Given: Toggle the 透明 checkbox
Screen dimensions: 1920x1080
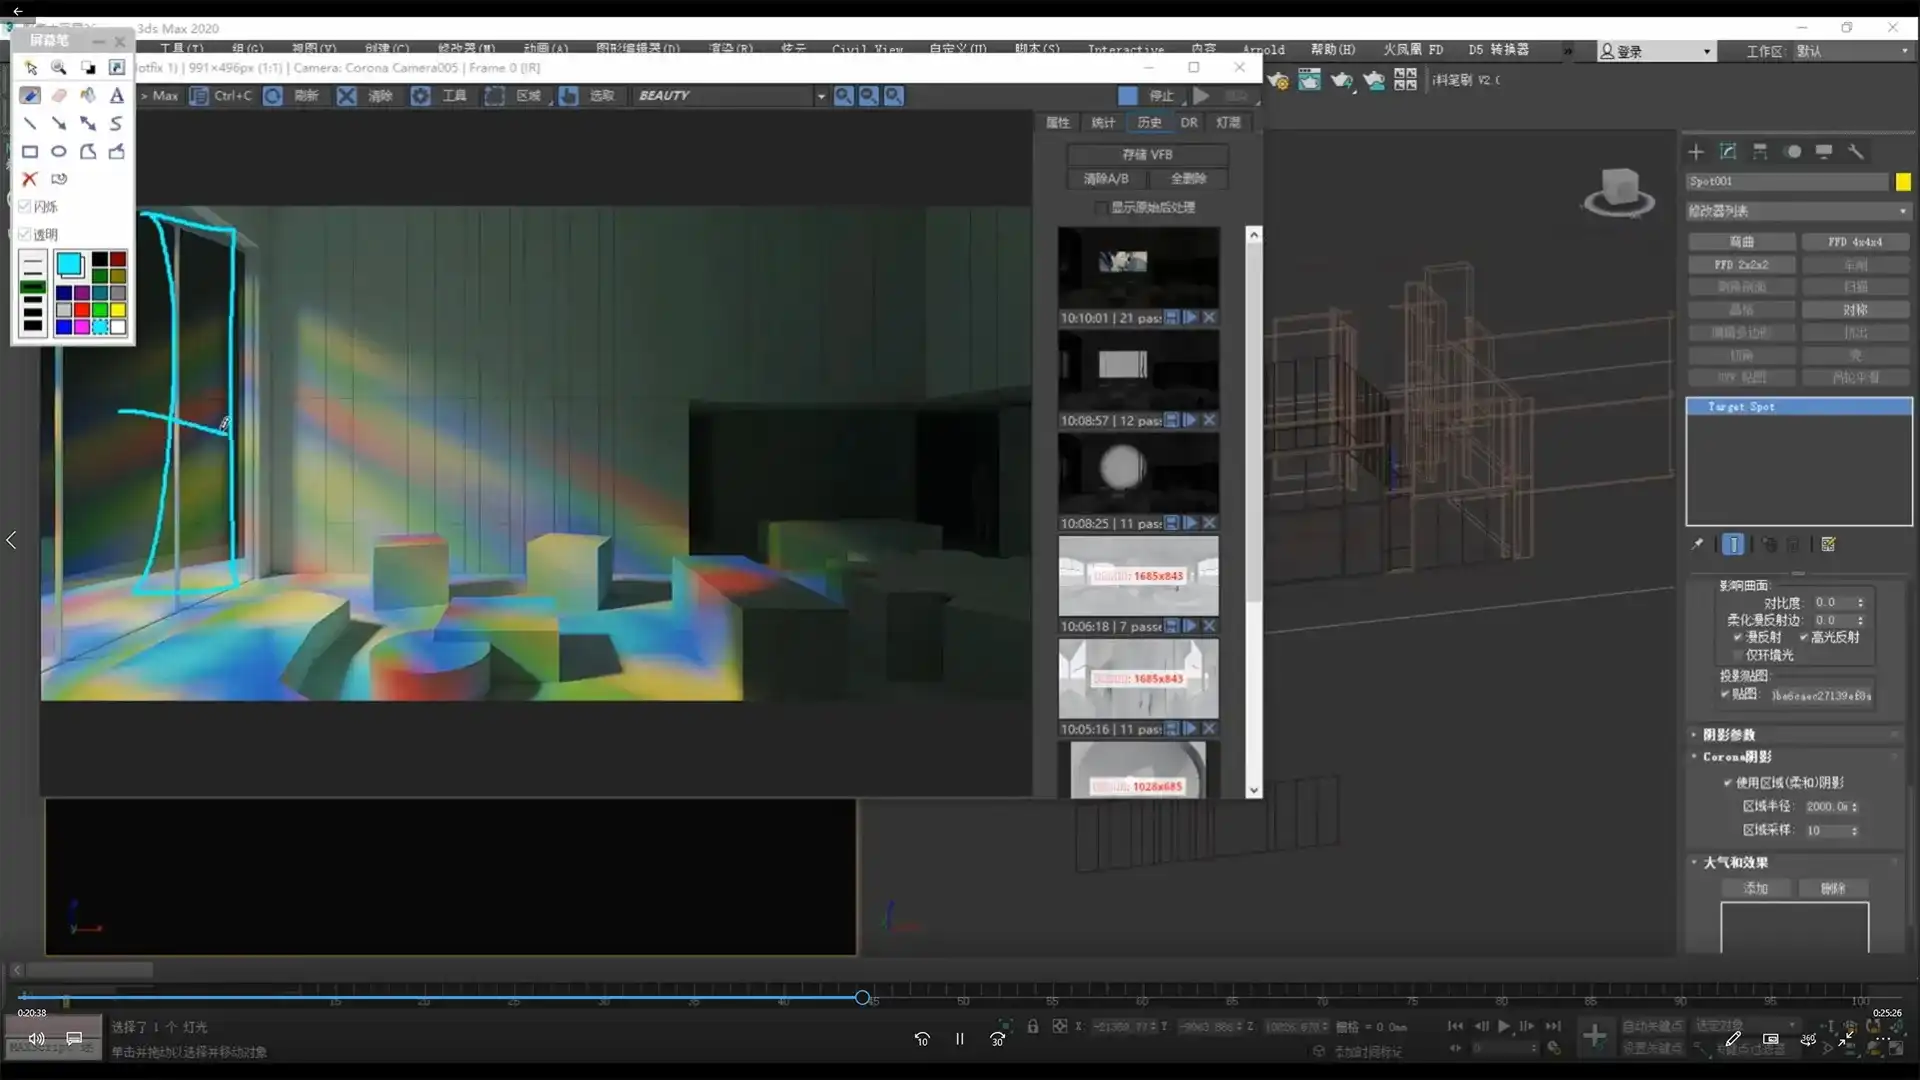Looking at the screenshot, I should point(25,235).
